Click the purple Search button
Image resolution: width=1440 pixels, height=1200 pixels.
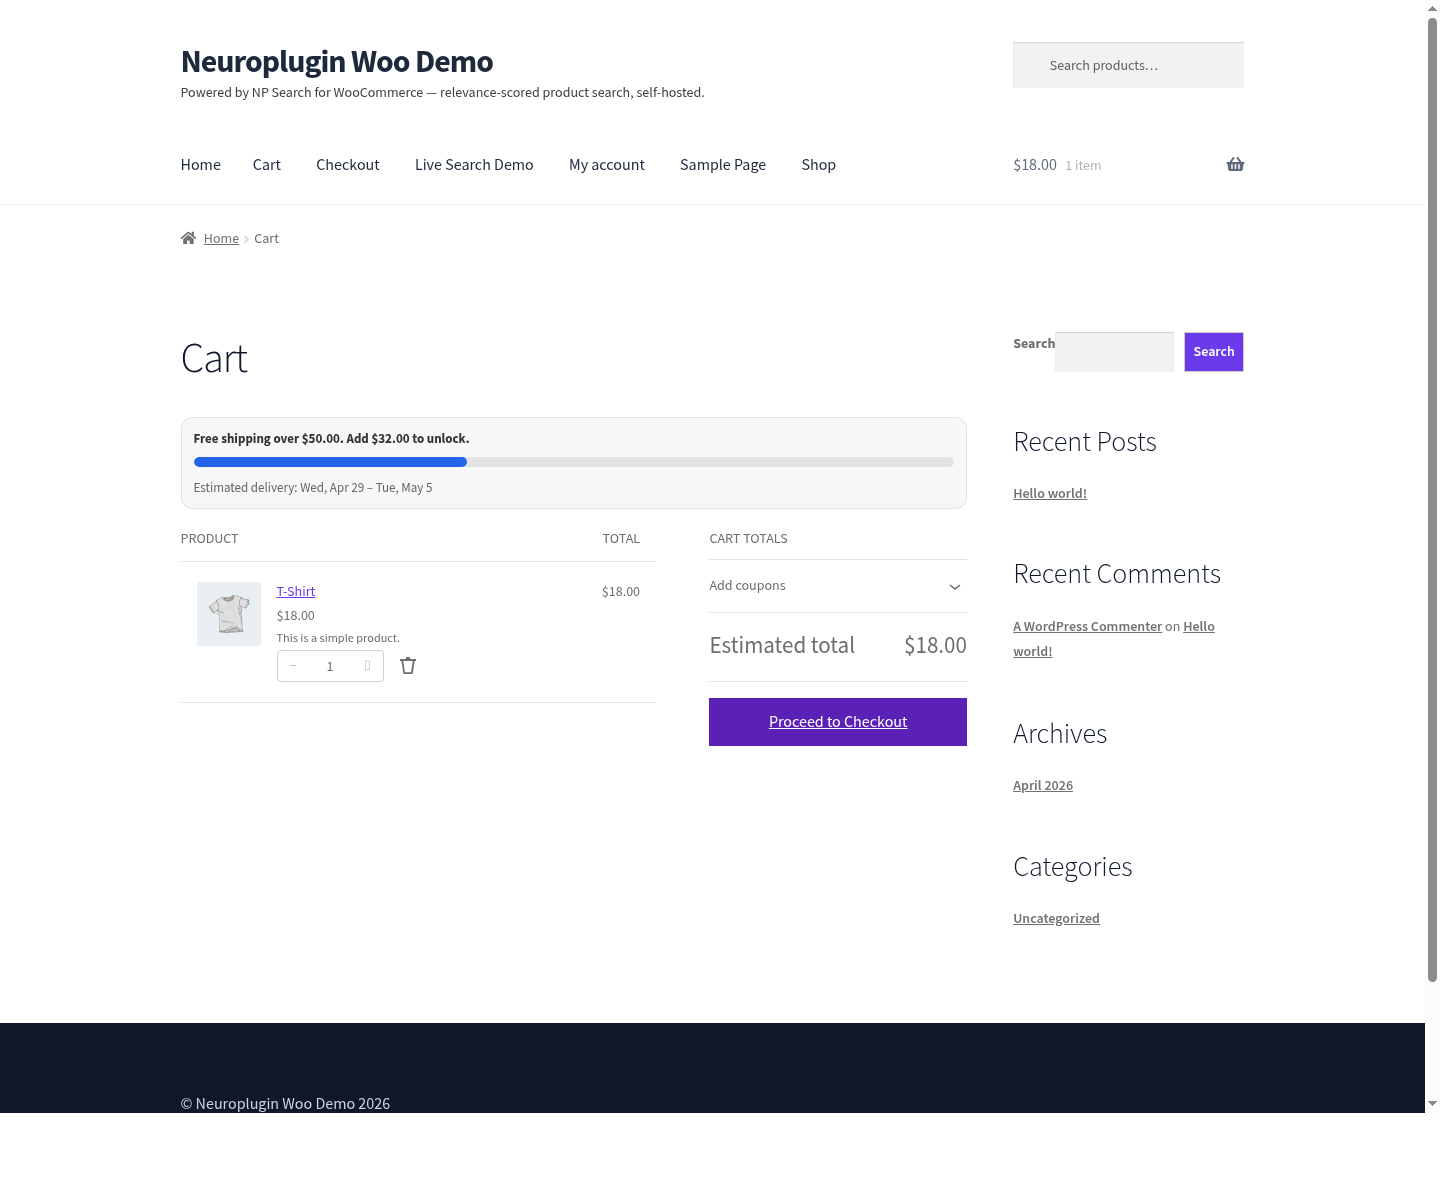click(1214, 352)
